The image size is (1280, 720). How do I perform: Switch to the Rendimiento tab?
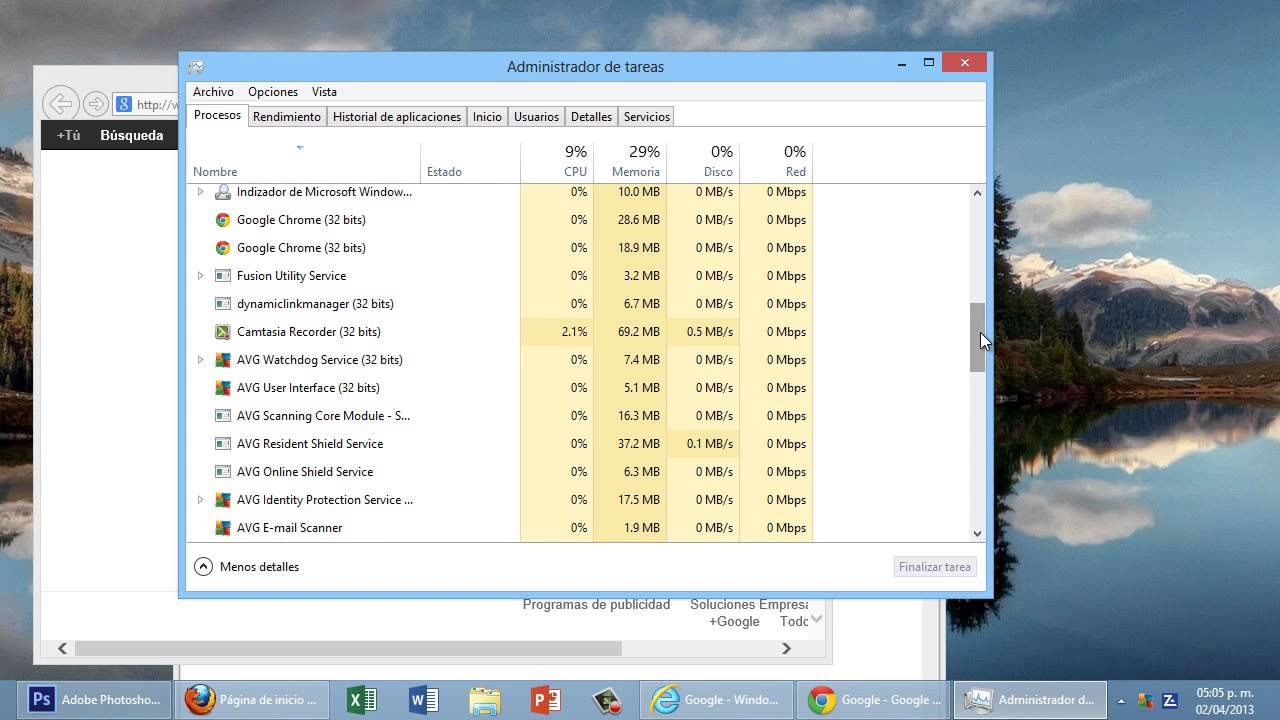click(x=287, y=117)
